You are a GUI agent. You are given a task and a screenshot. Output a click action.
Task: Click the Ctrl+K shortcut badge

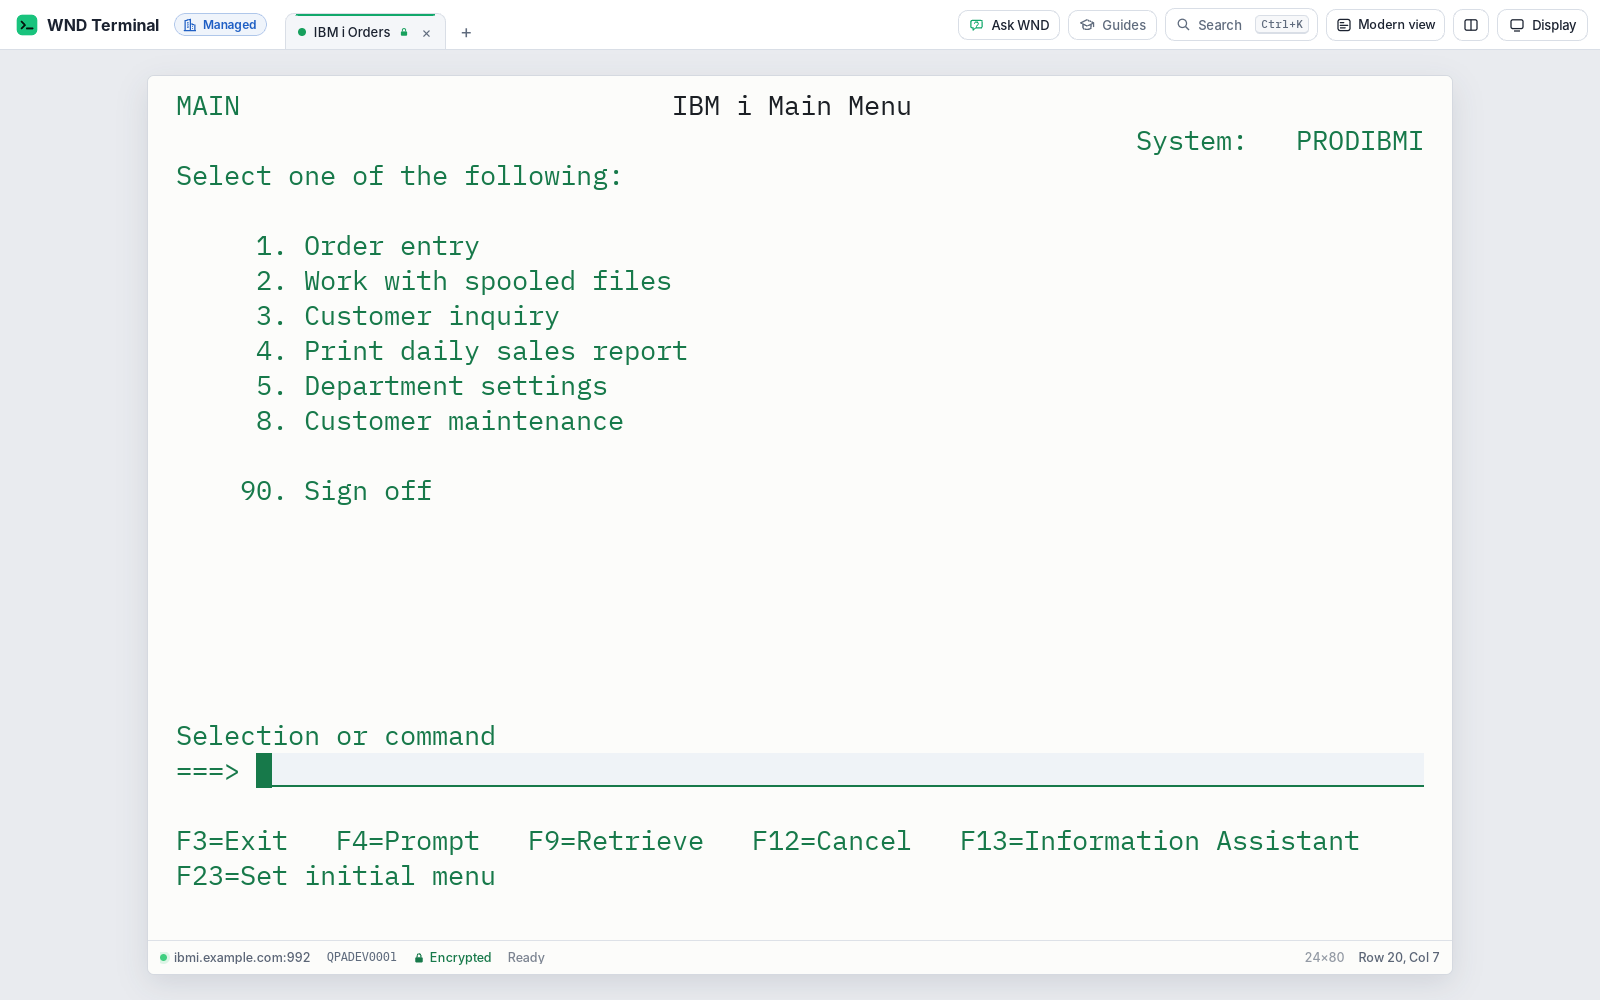[x=1282, y=25]
